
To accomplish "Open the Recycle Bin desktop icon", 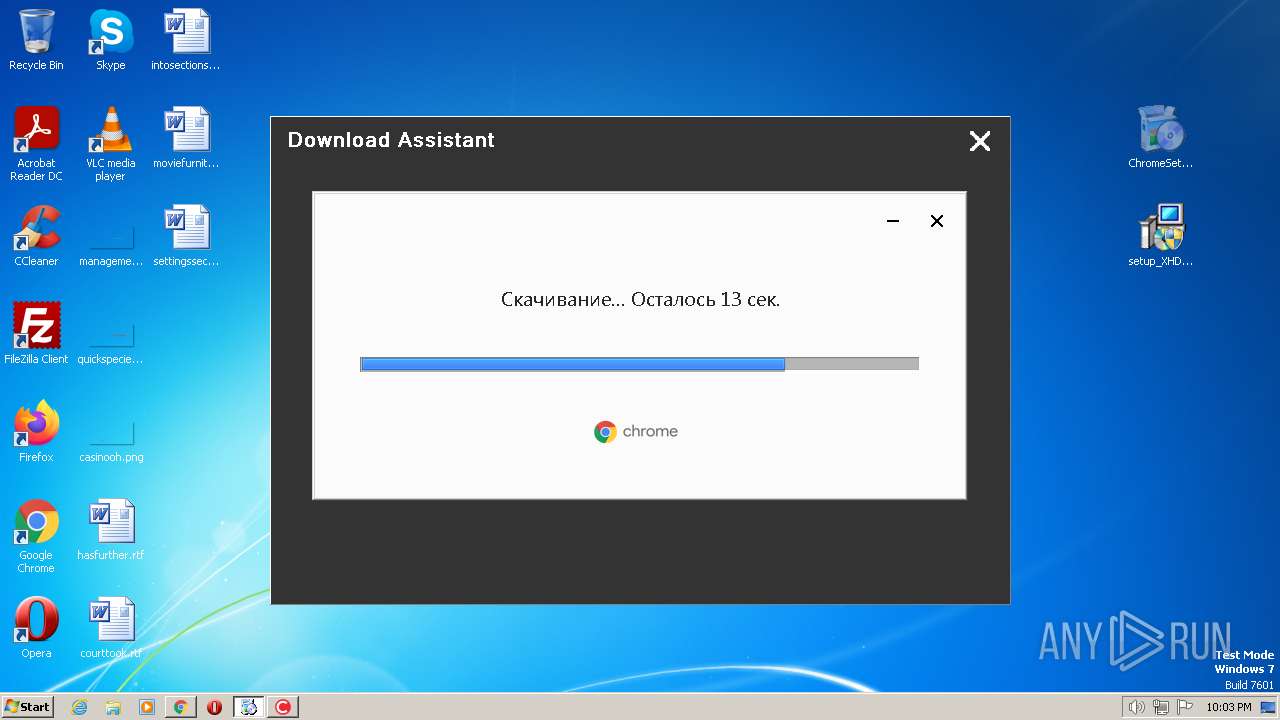I will point(36,40).
